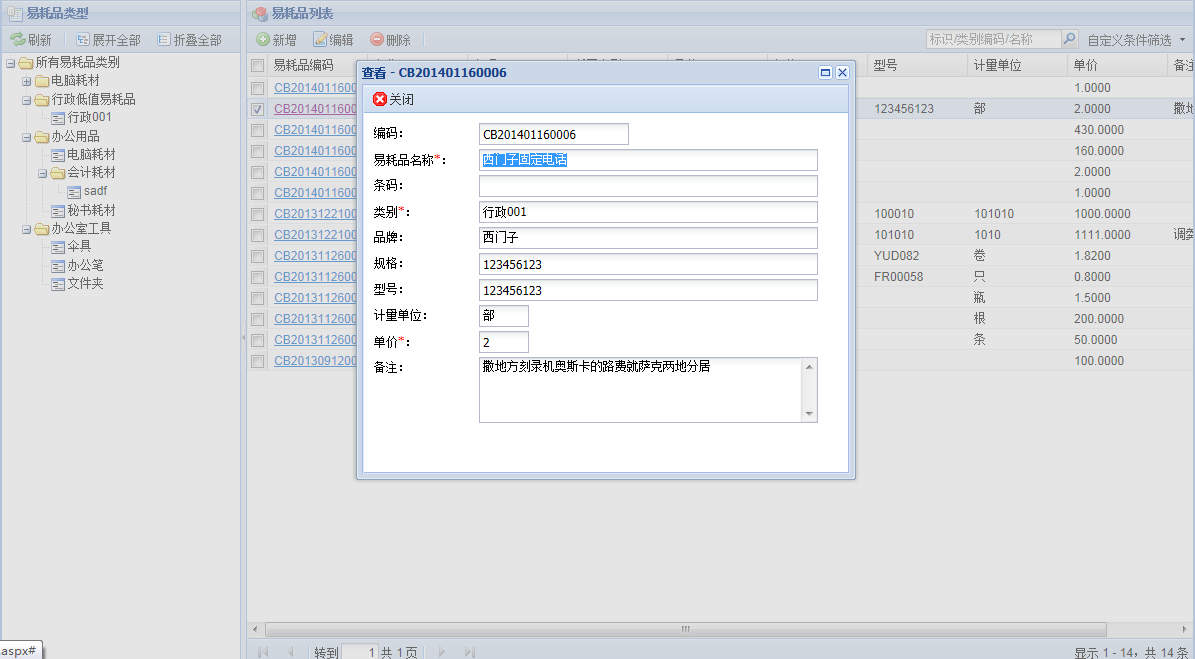Maximize the 查看 dialog window
Image resolution: width=1195 pixels, height=659 pixels.
[x=825, y=73]
